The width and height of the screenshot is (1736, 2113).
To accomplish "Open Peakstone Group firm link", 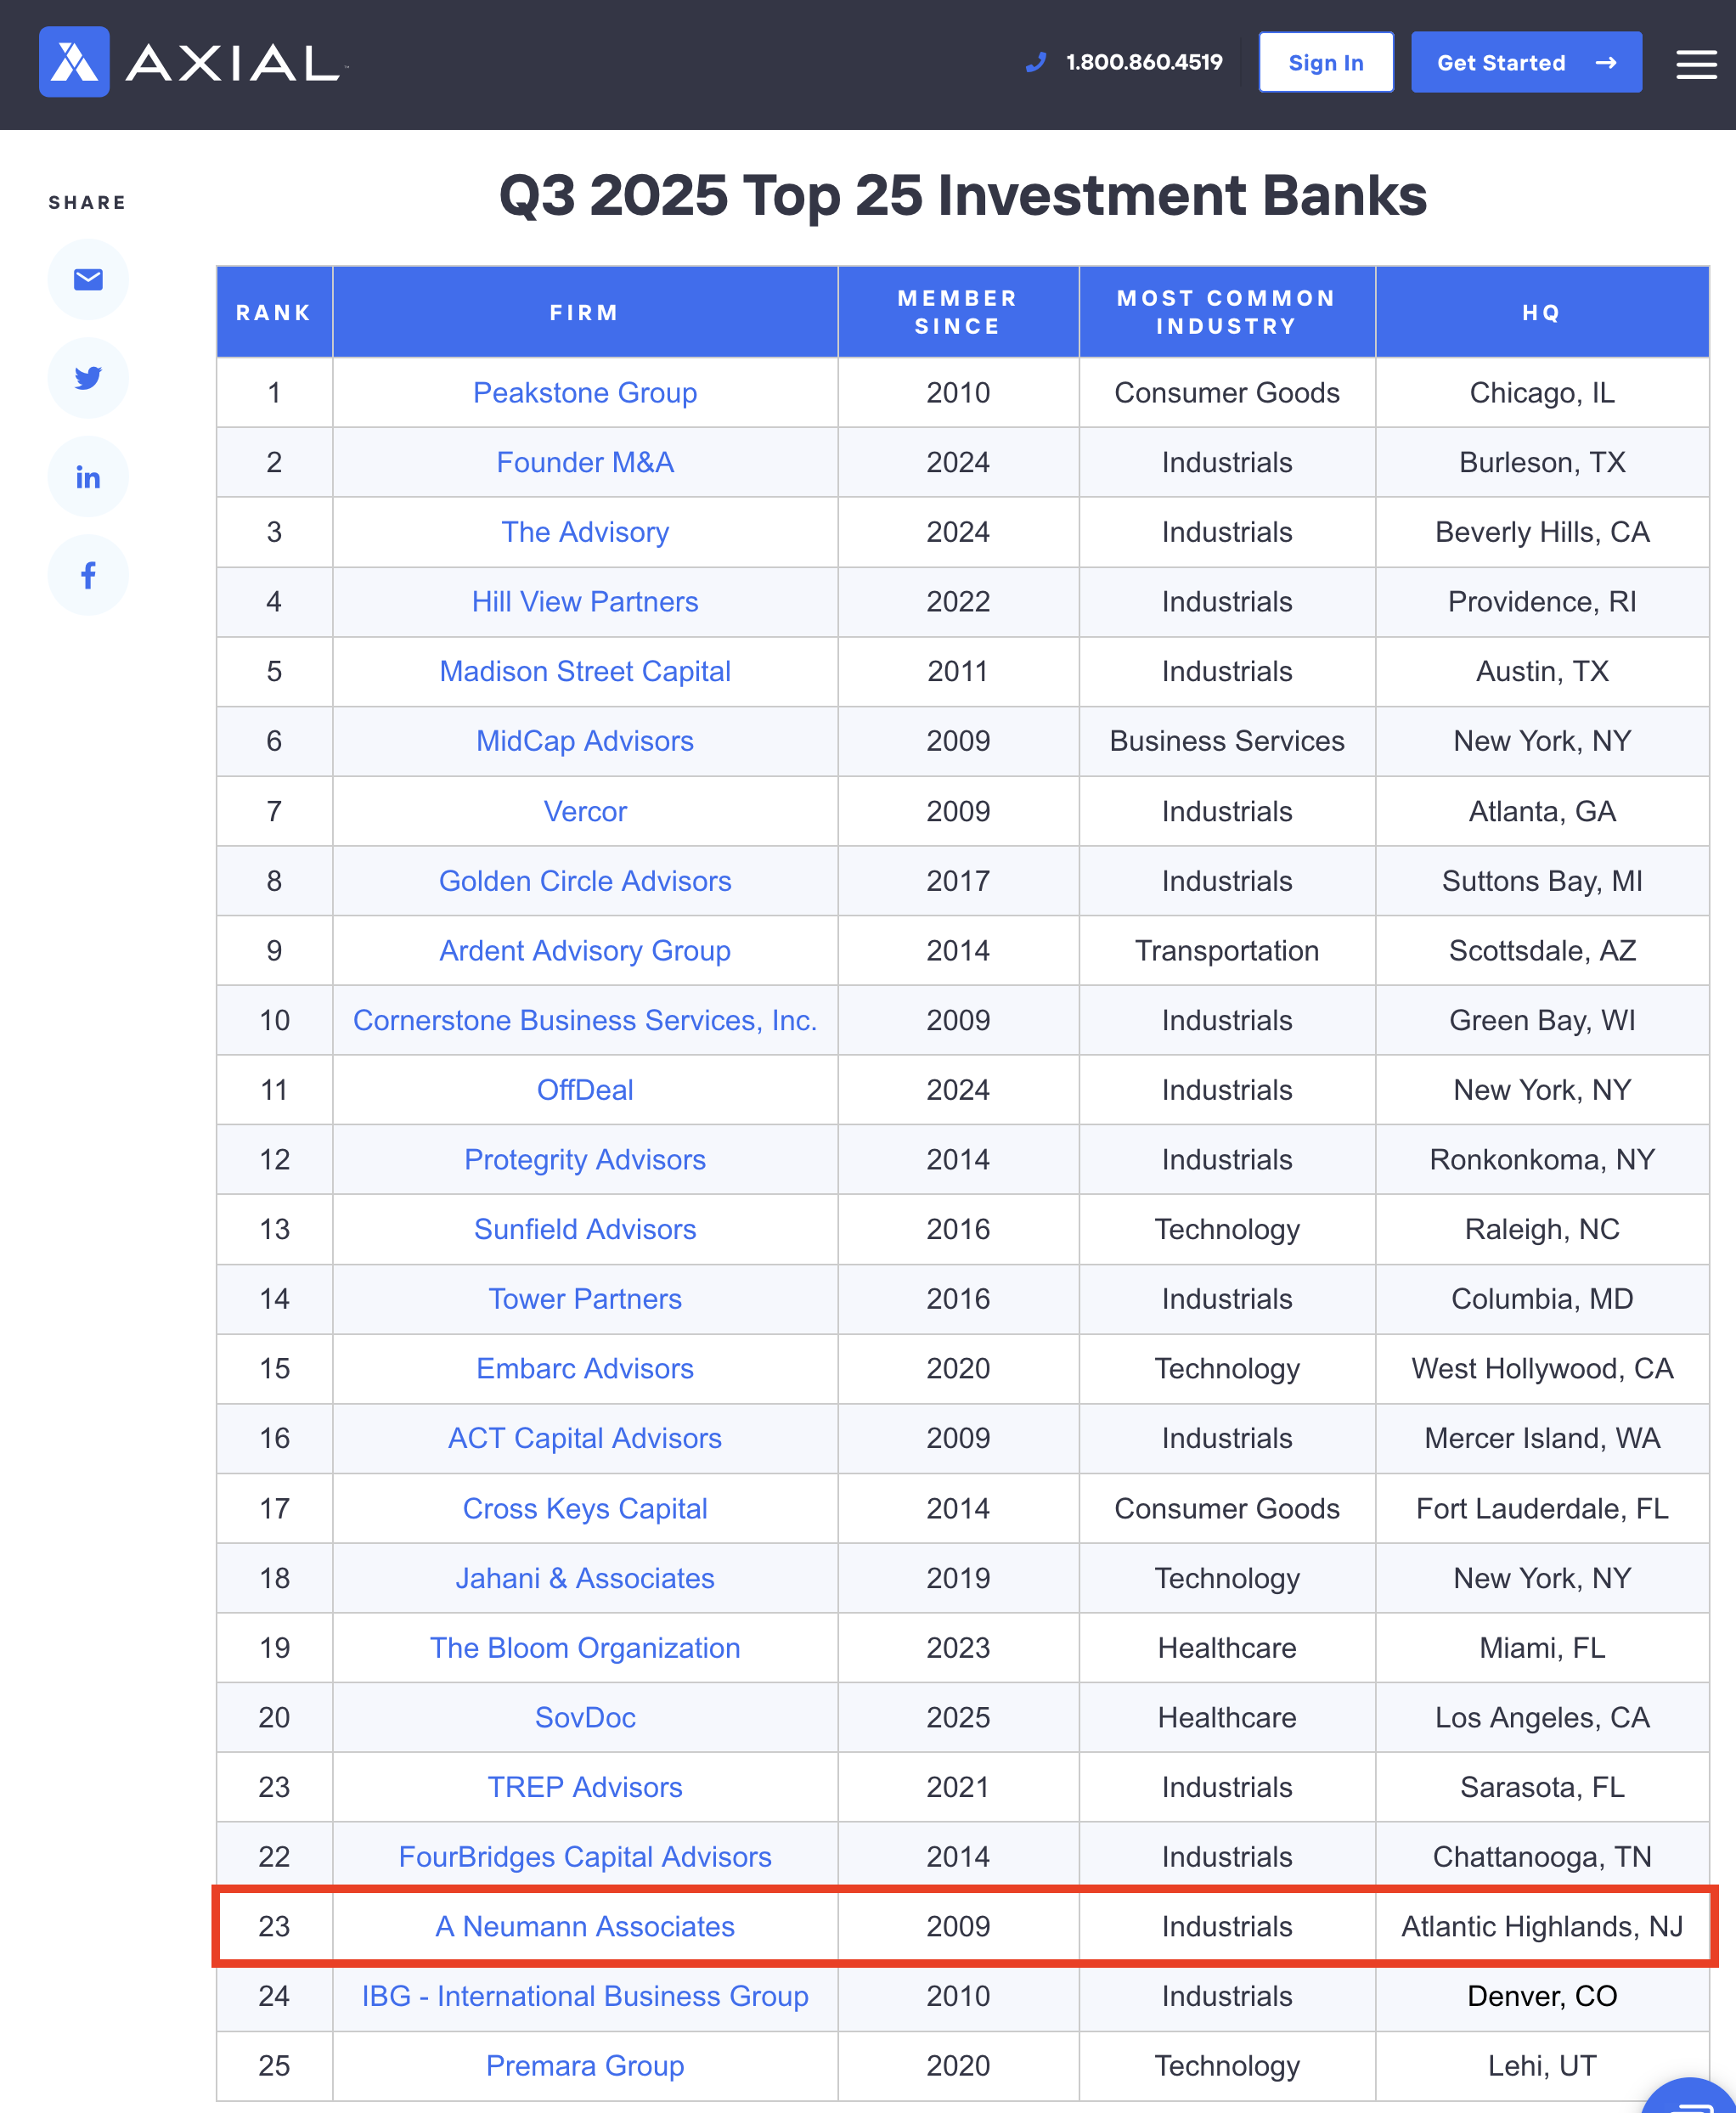I will coord(585,393).
